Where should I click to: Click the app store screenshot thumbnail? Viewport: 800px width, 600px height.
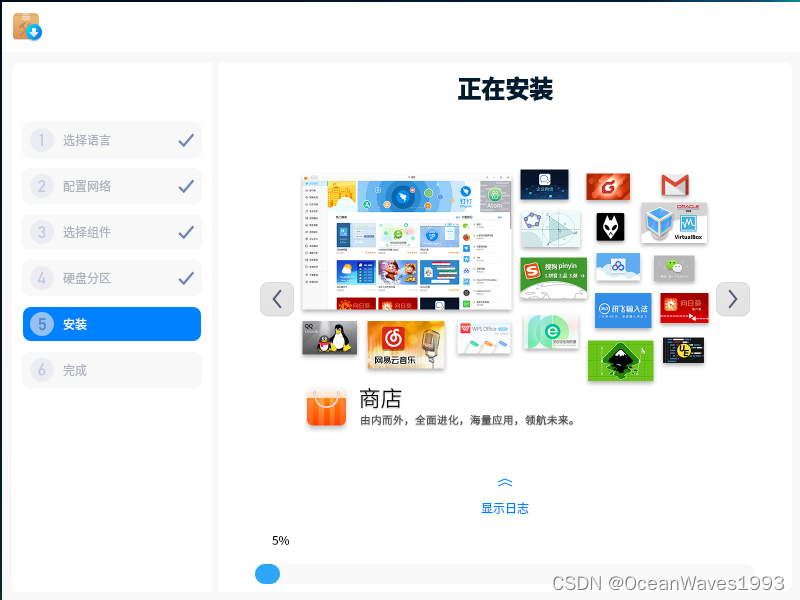pos(407,242)
